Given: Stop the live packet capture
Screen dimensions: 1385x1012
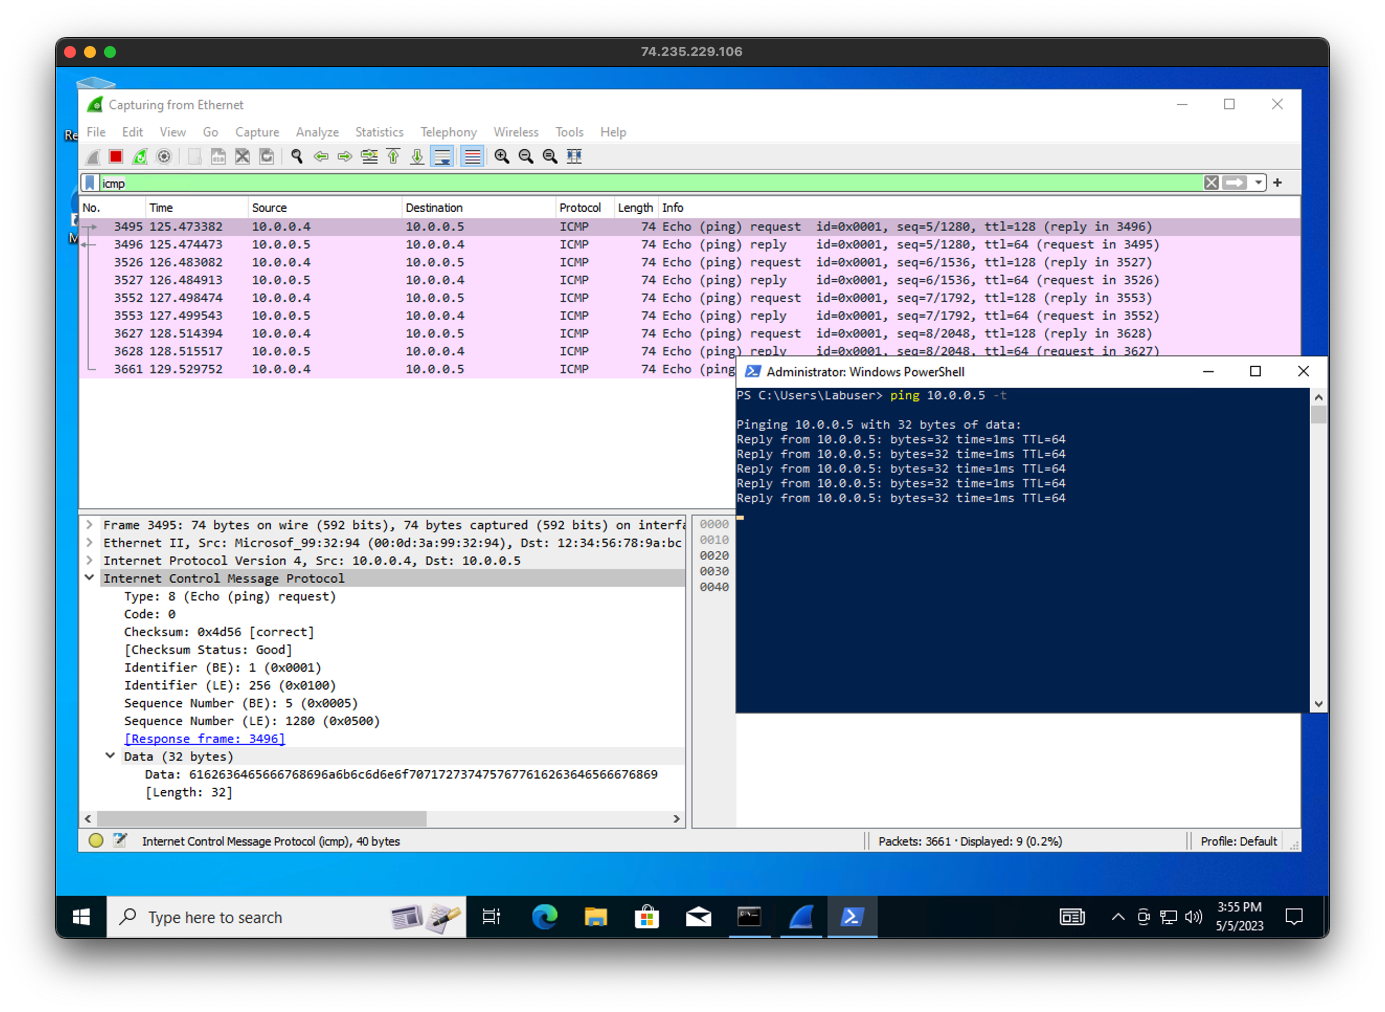Looking at the screenshot, I should [x=115, y=156].
